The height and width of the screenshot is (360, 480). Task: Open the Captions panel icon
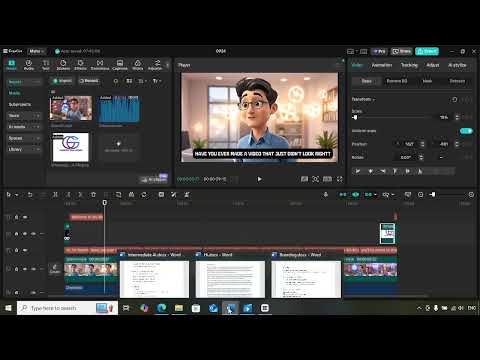(x=120, y=65)
